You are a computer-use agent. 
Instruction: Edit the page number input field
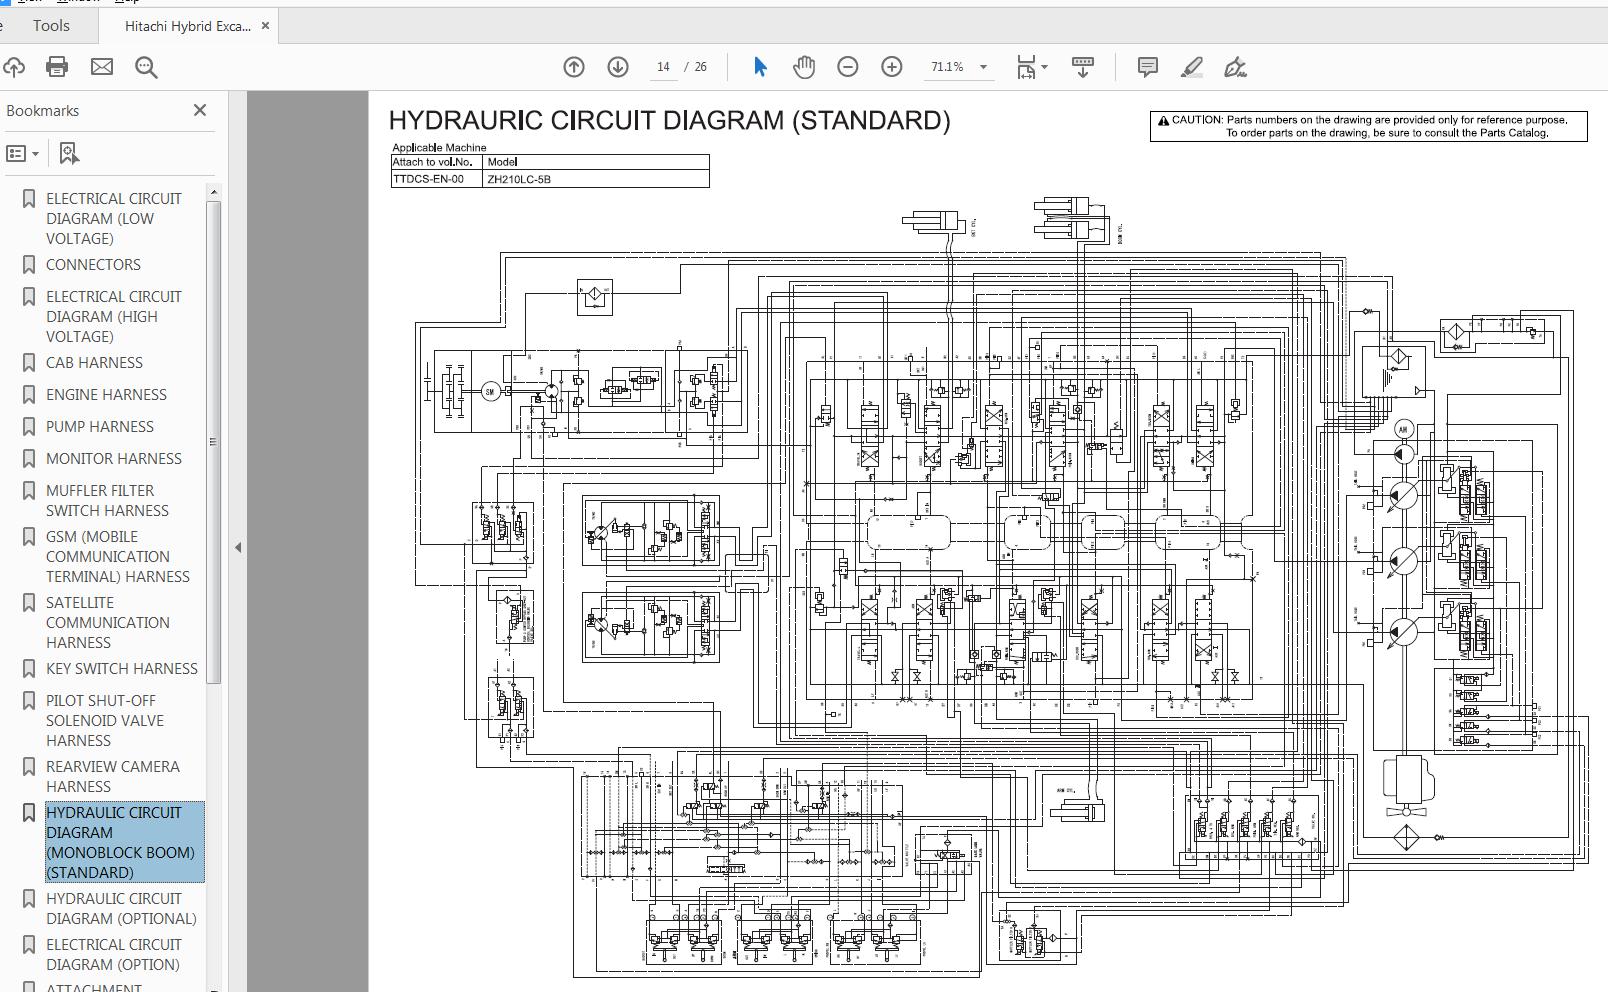[663, 67]
